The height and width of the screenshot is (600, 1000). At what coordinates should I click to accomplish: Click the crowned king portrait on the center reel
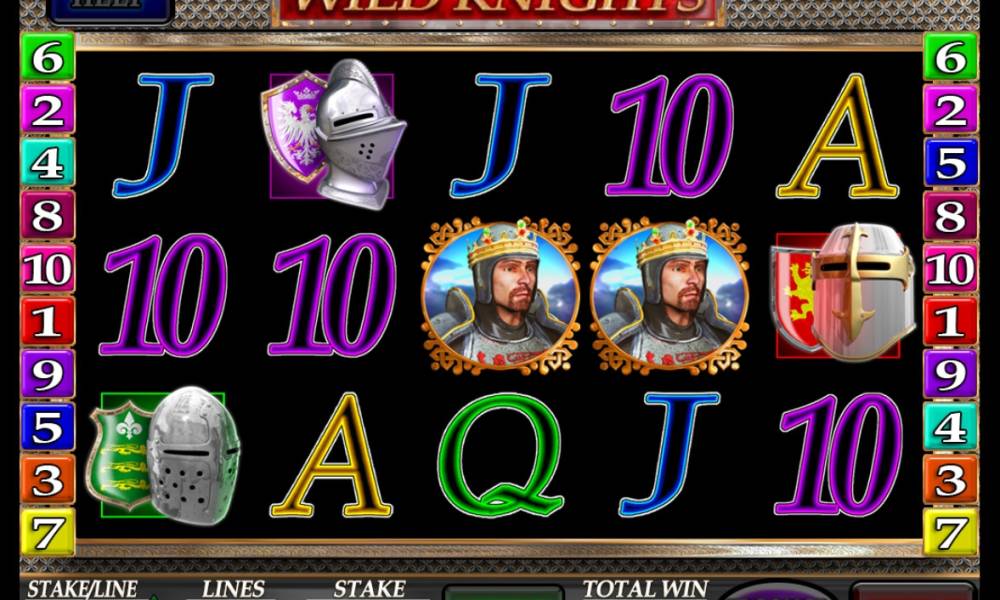[500, 295]
